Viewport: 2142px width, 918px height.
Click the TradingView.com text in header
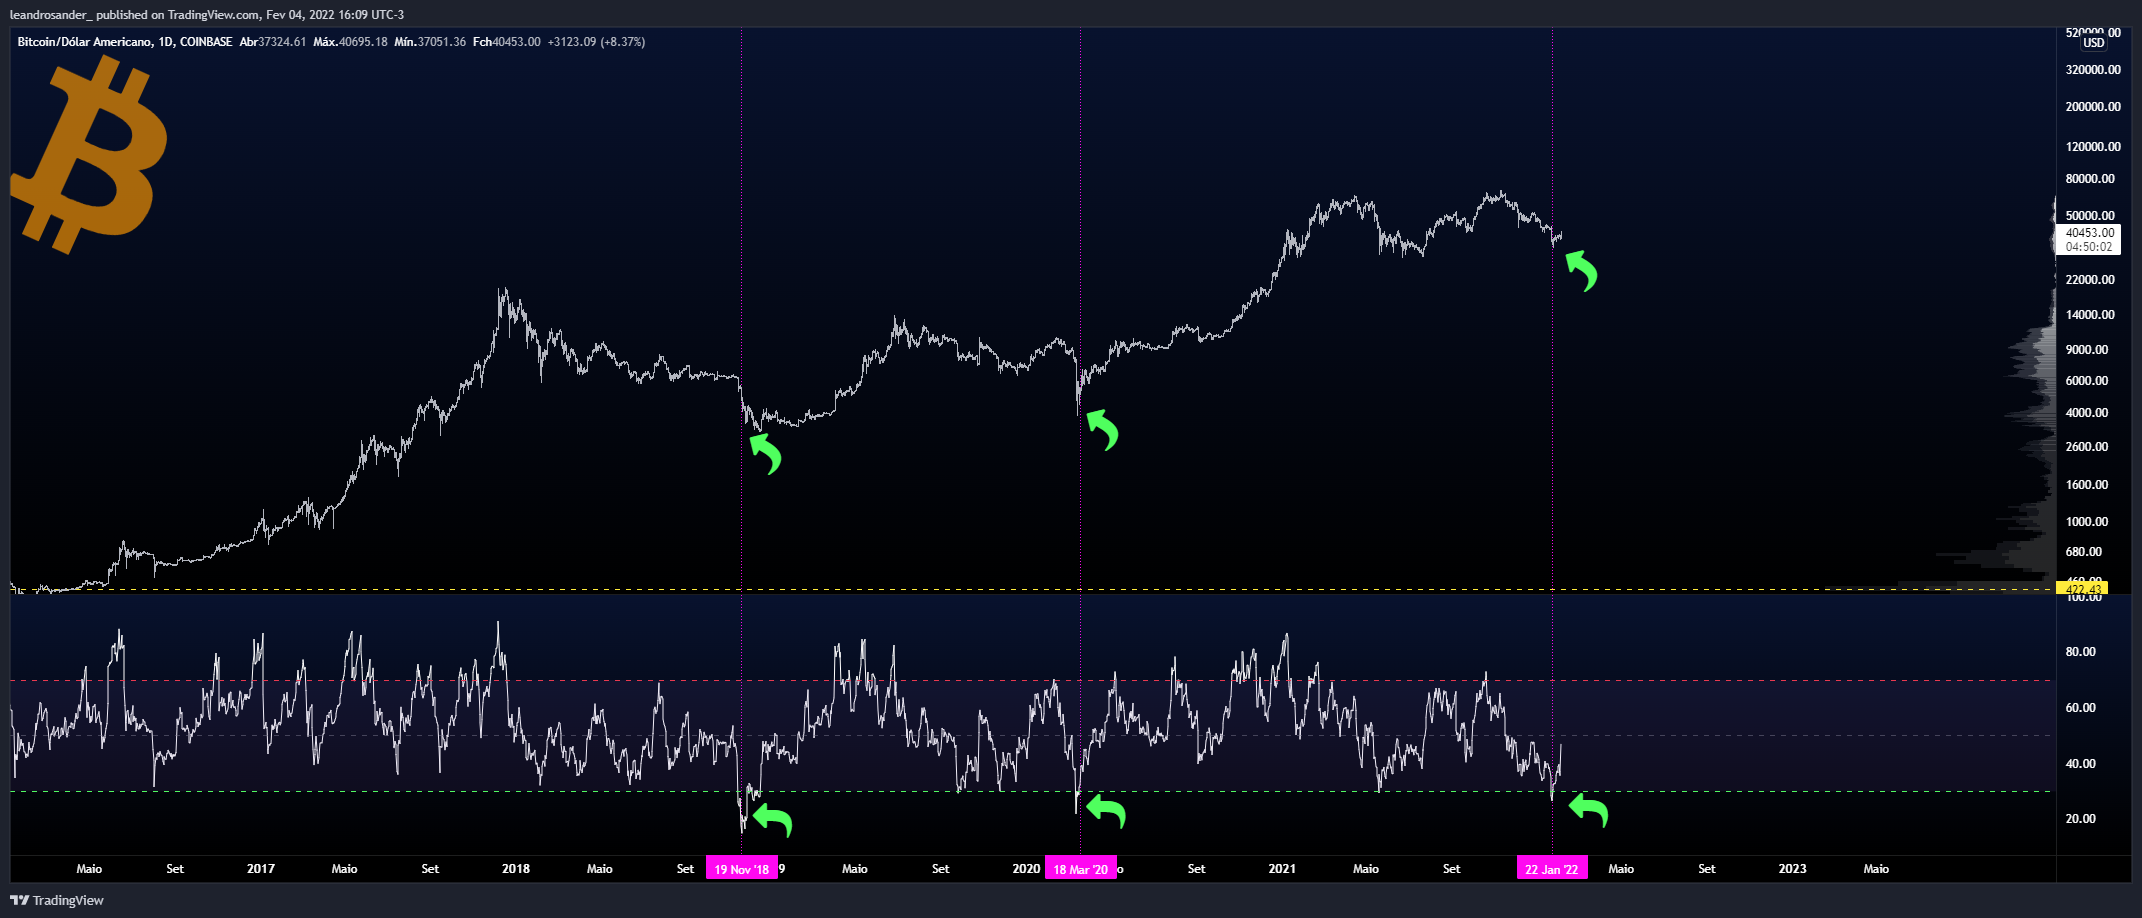[213, 14]
